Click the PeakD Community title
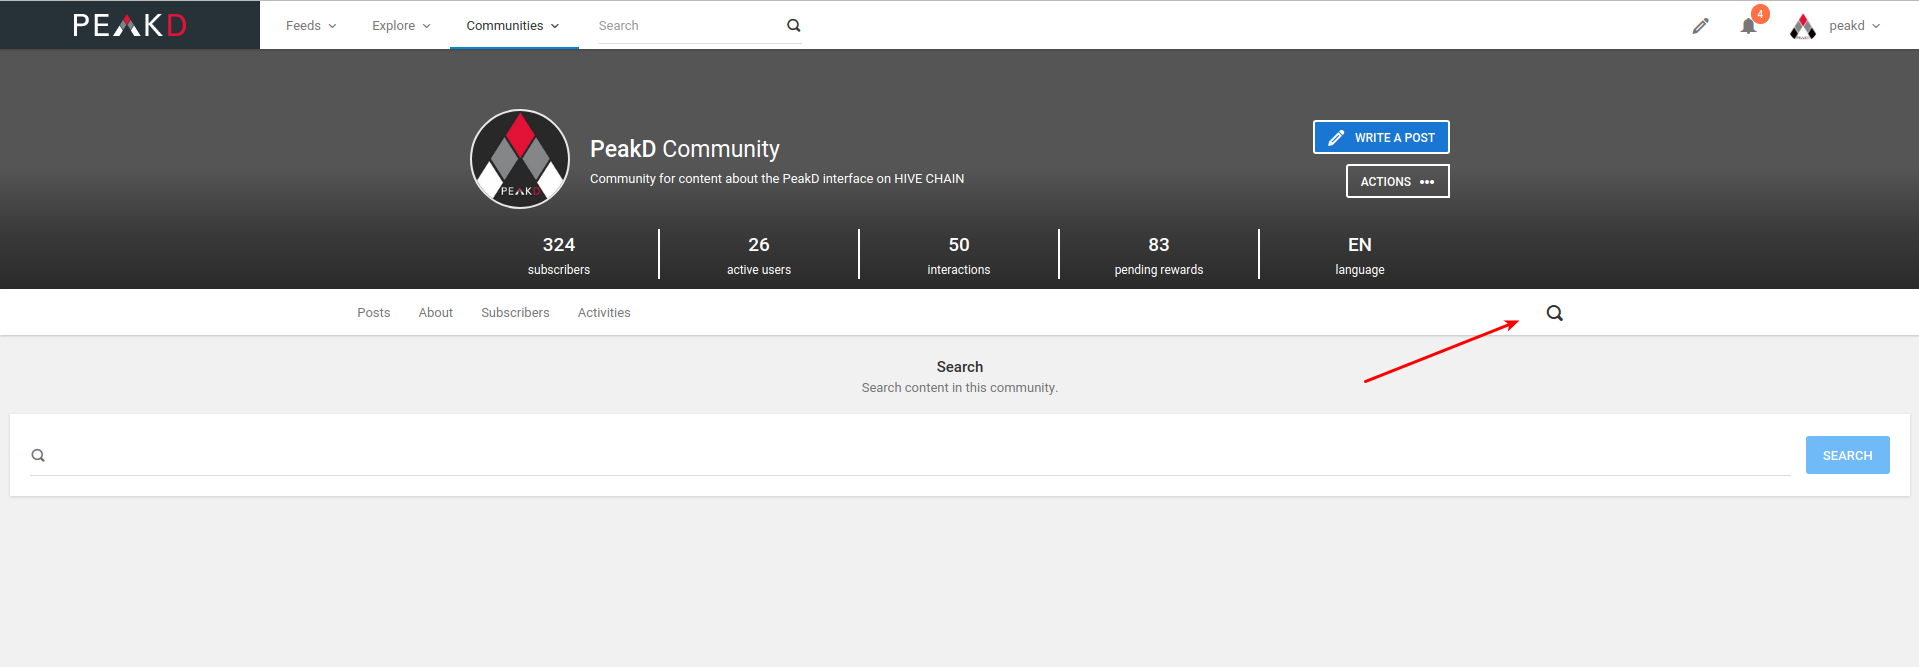The width and height of the screenshot is (1919, 667). point(685,149)
